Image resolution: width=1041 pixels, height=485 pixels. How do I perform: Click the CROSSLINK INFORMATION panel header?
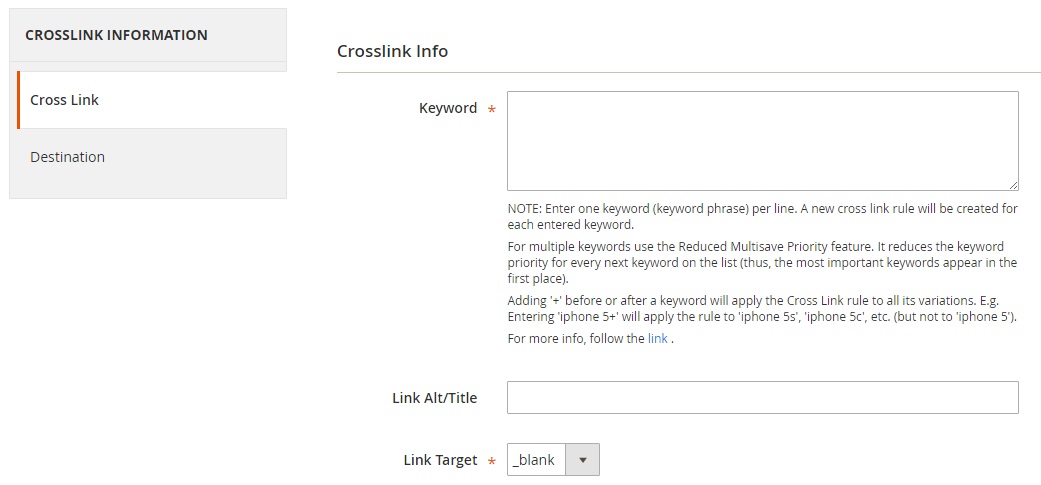(x=148, y=35)
